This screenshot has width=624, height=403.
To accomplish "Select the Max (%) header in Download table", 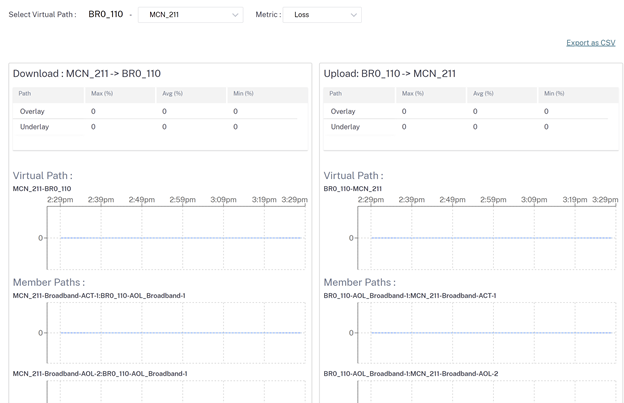I will click(x=120, y=94).
